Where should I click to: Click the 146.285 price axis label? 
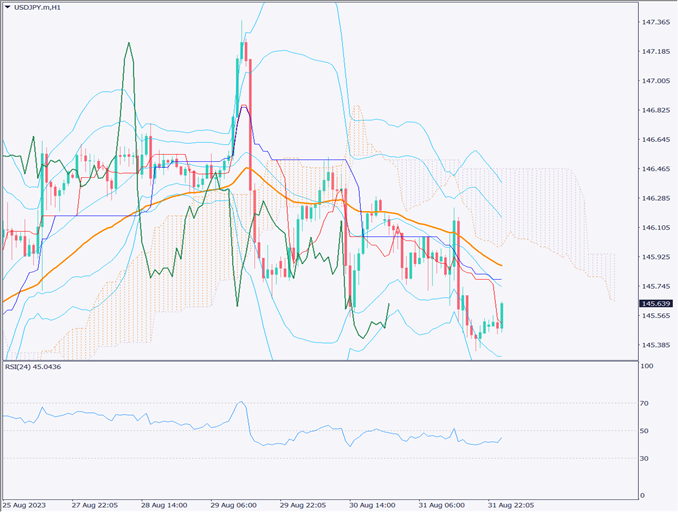(x=656, y=198)
